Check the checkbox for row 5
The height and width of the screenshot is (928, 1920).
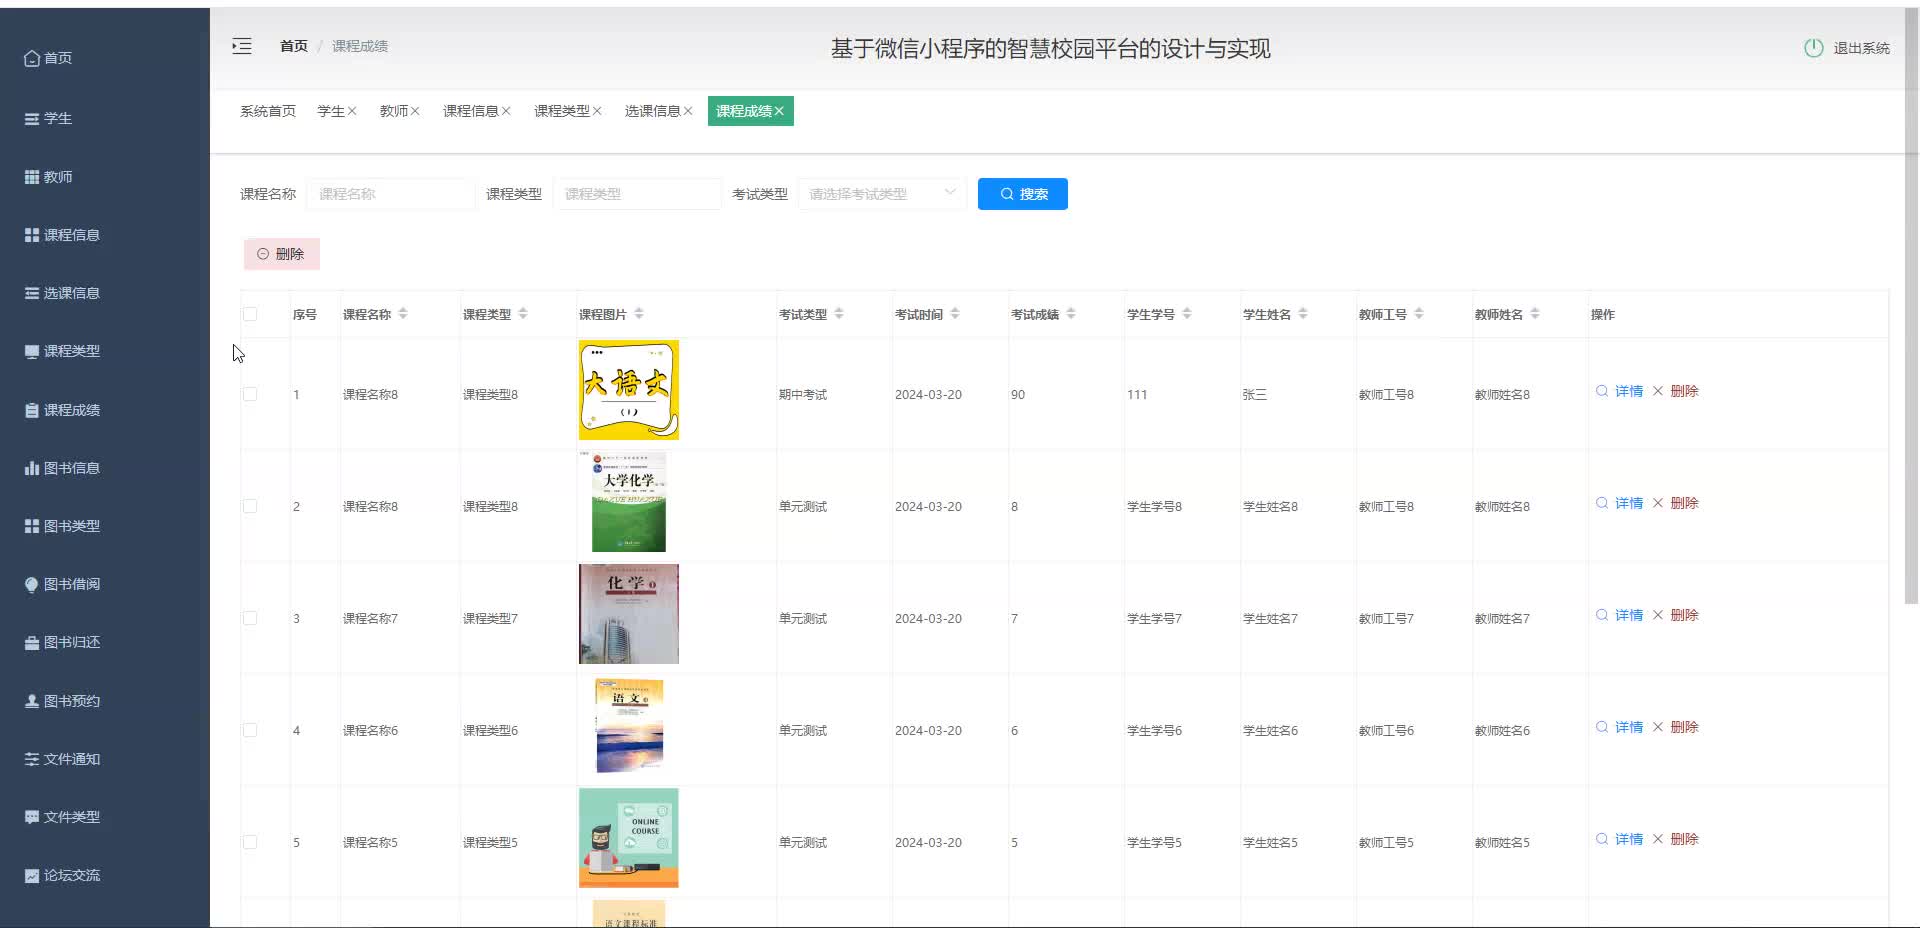[250, 842]
